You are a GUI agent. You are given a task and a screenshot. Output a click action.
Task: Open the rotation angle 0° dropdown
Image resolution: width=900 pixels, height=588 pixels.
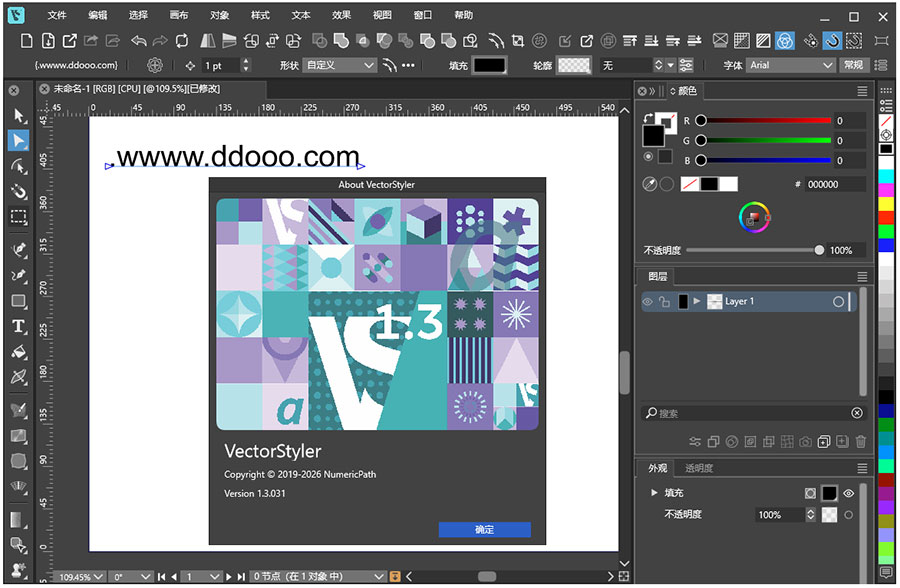click(x=132, y=577)
